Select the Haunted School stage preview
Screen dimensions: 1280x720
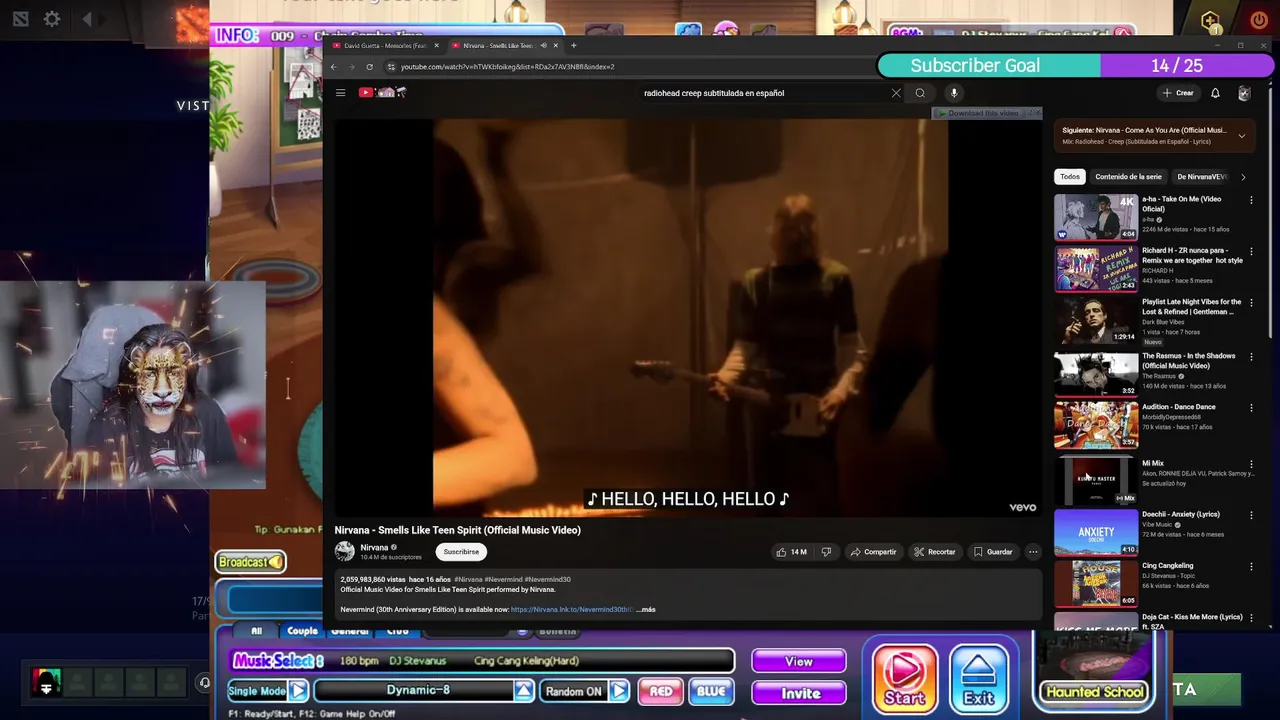click(x=1095, y=671)
